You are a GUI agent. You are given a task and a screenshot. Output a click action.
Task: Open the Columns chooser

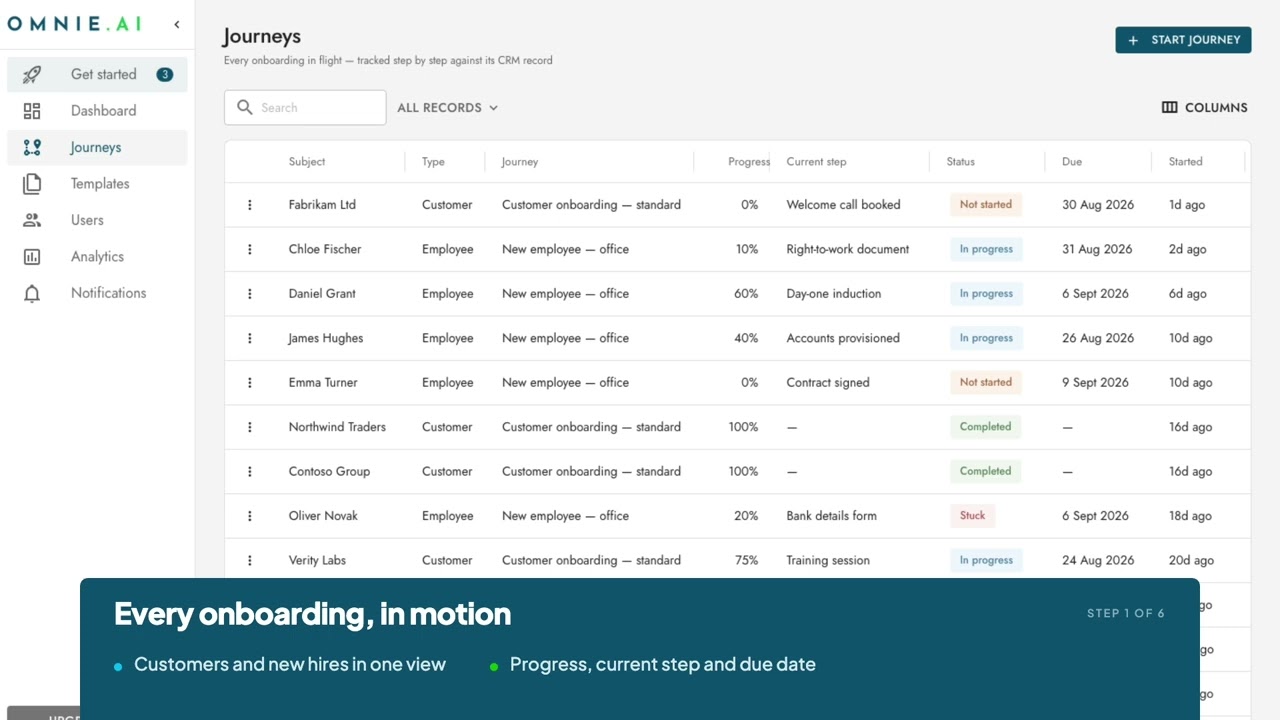point(1204,108)
